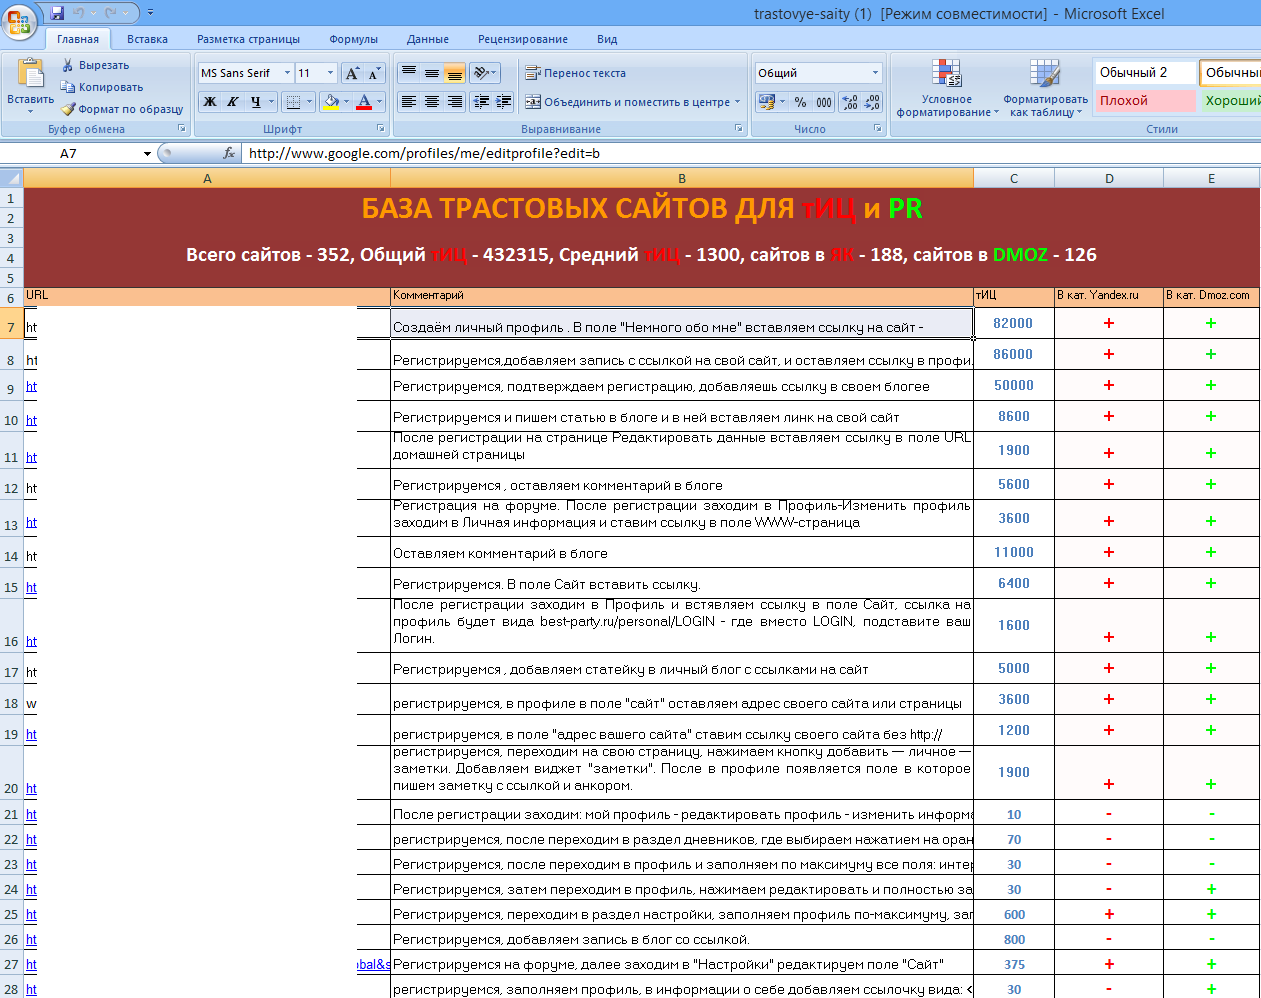Select all cells via corner button
The height and width of the screenshot is (998, 1261).
click(12, 178)
